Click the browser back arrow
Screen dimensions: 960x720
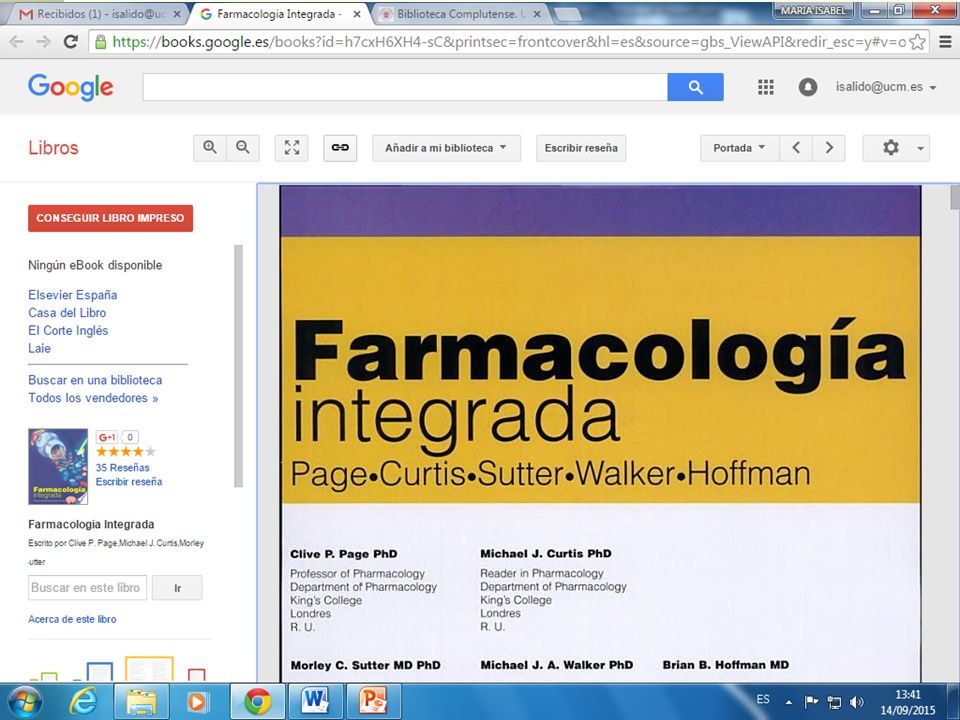pos(17,42)
